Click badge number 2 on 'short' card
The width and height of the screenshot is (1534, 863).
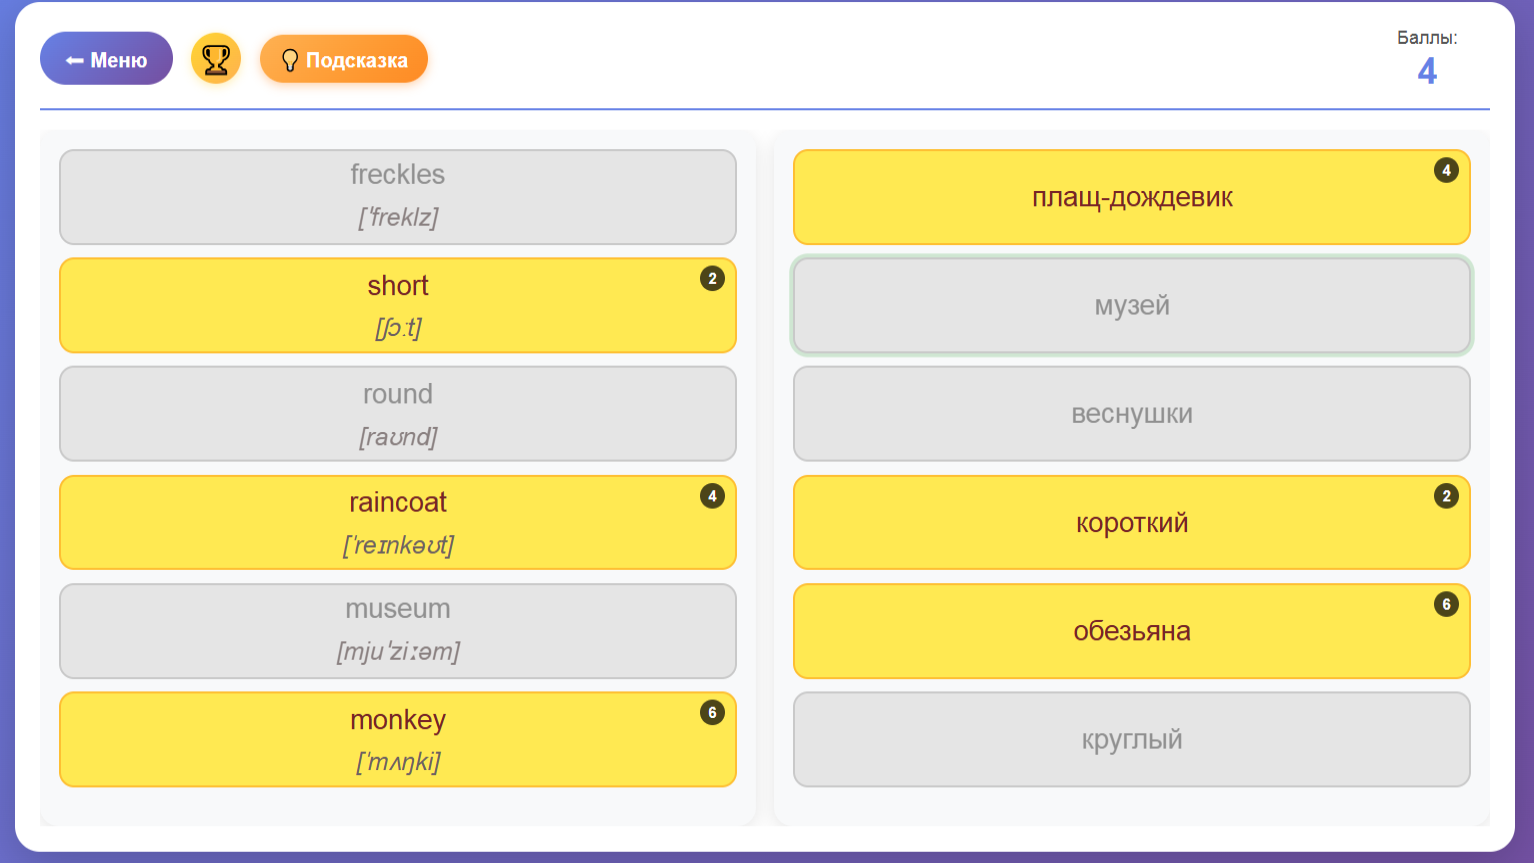pos(712,279)
